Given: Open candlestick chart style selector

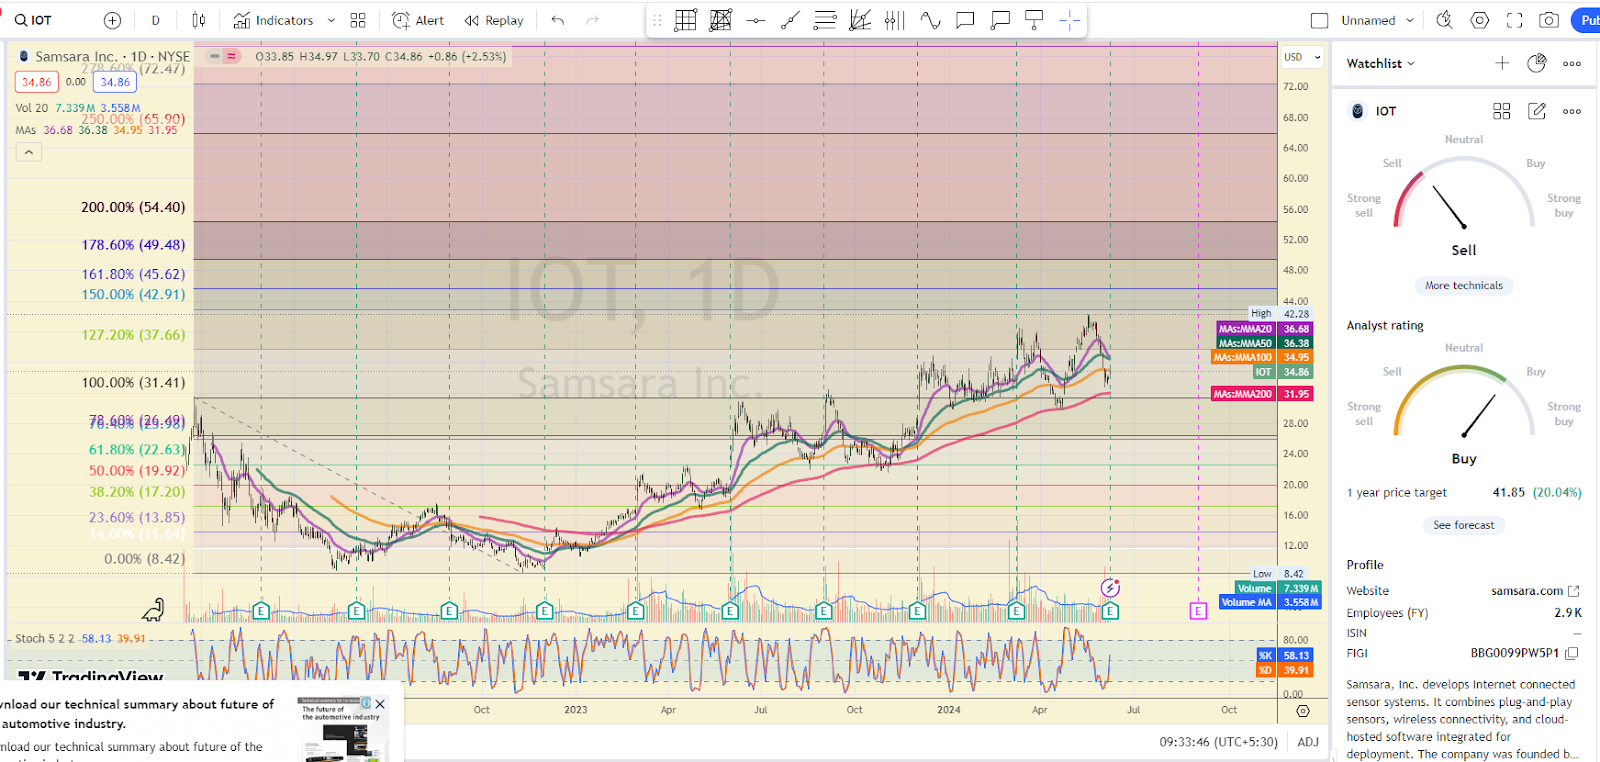Looking at the screenshot, I should (199, 20).
